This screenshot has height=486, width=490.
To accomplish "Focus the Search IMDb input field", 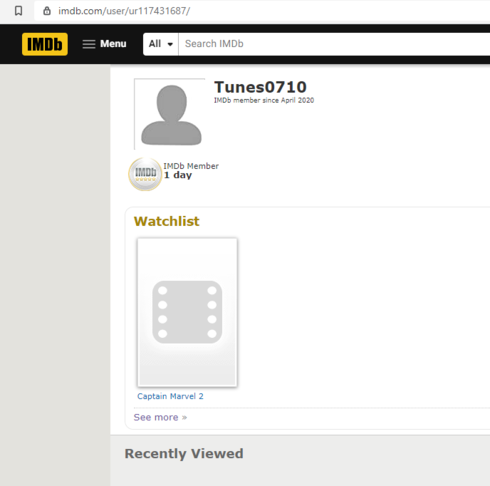I will (334, 44).
